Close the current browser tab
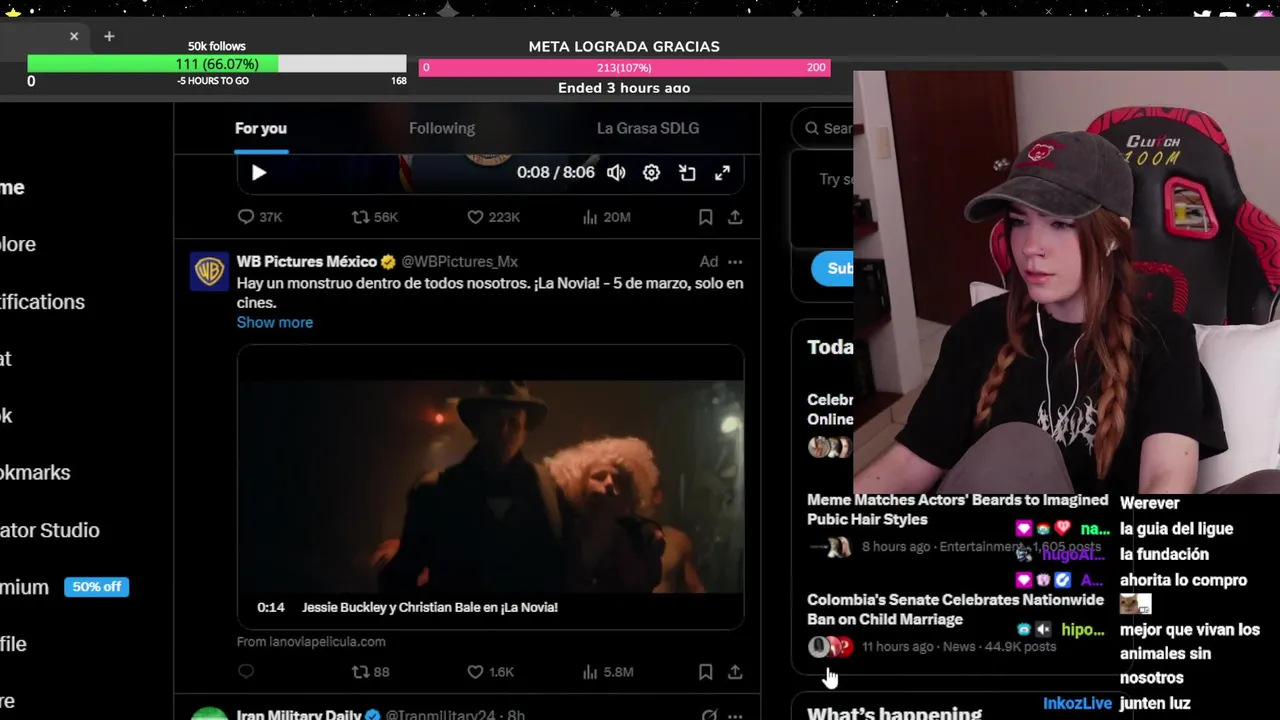Viewport: 1280px width, 720px height. pos(74,36)
